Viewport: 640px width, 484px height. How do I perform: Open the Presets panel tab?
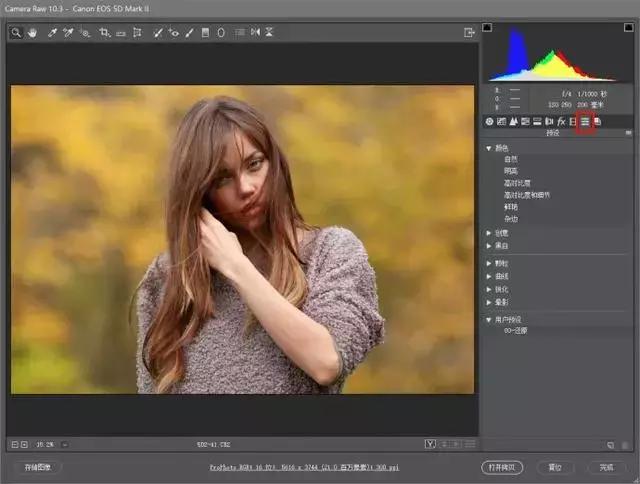[x=586, y=121]
